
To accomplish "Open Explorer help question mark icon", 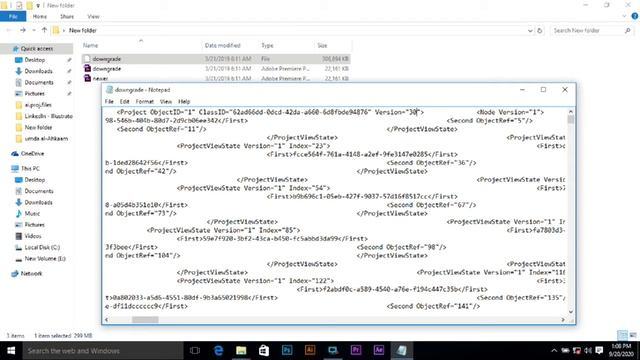I will [x=635, y=16].
